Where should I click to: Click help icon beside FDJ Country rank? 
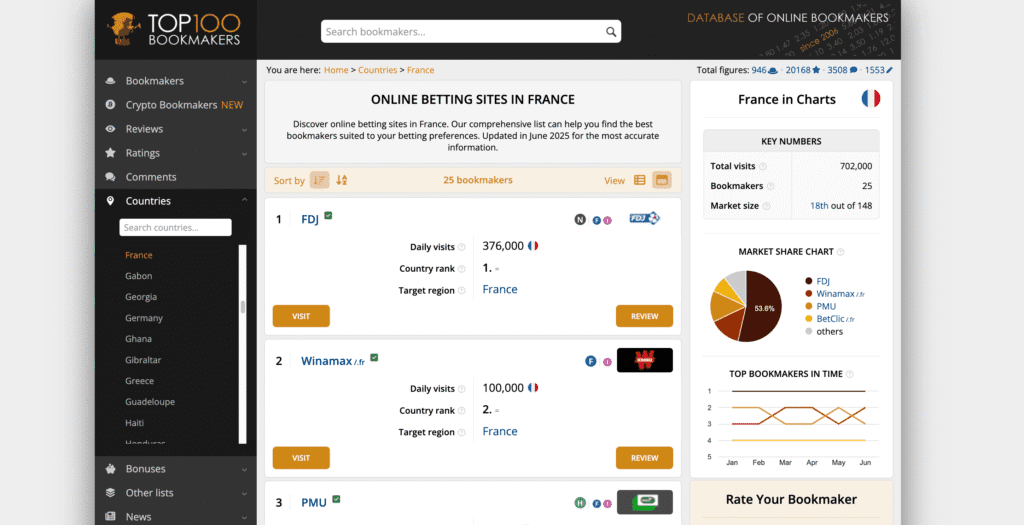click(462, 269)
